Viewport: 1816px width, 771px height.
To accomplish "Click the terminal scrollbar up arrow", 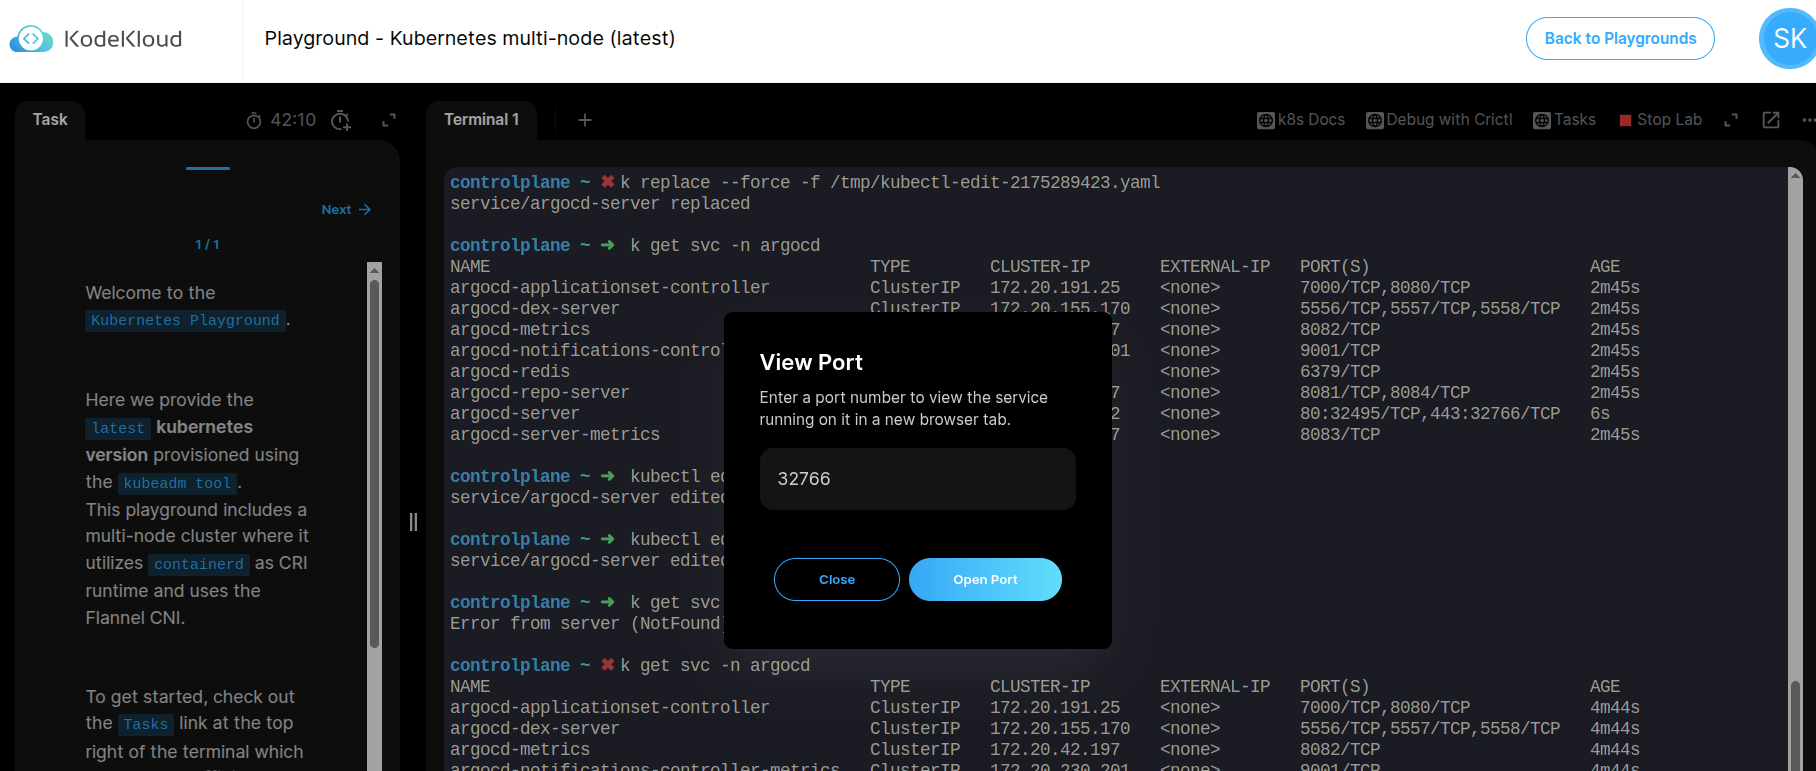I will tap(1795, 175).
